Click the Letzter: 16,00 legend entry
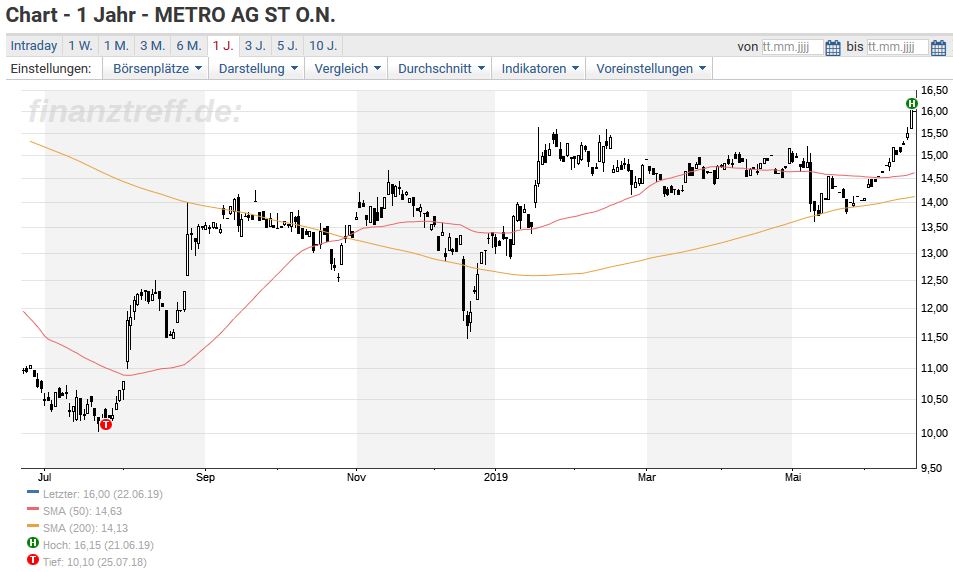 coord(103,494)
